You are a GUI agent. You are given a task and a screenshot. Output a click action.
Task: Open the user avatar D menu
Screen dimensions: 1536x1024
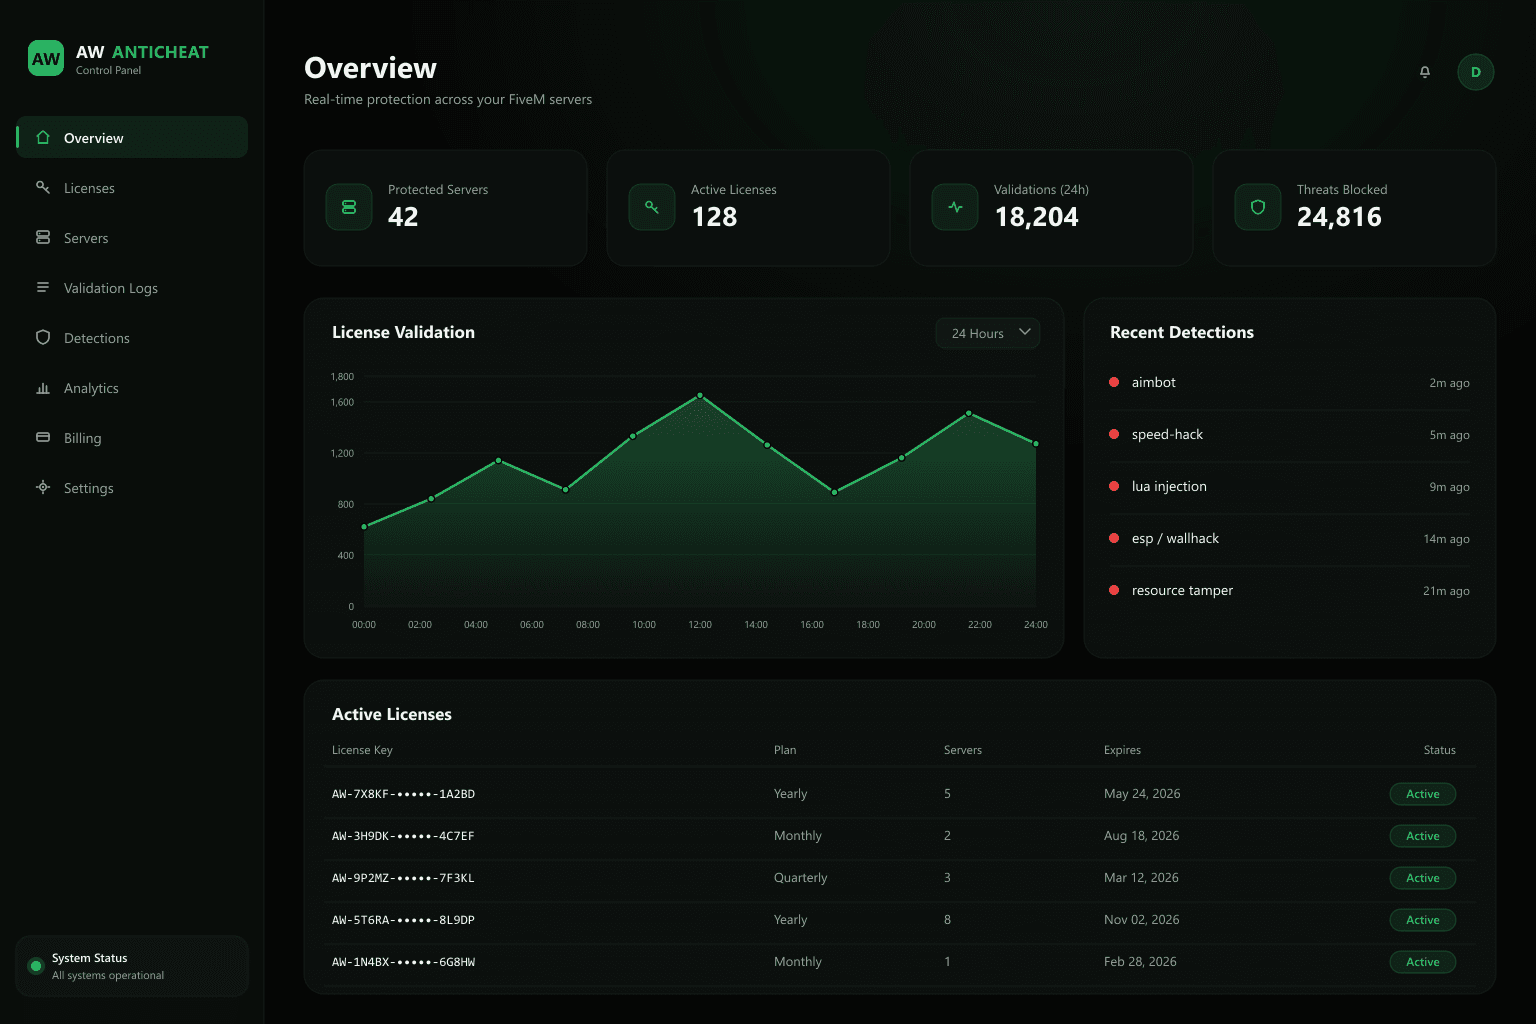(x=1476, y=72)
